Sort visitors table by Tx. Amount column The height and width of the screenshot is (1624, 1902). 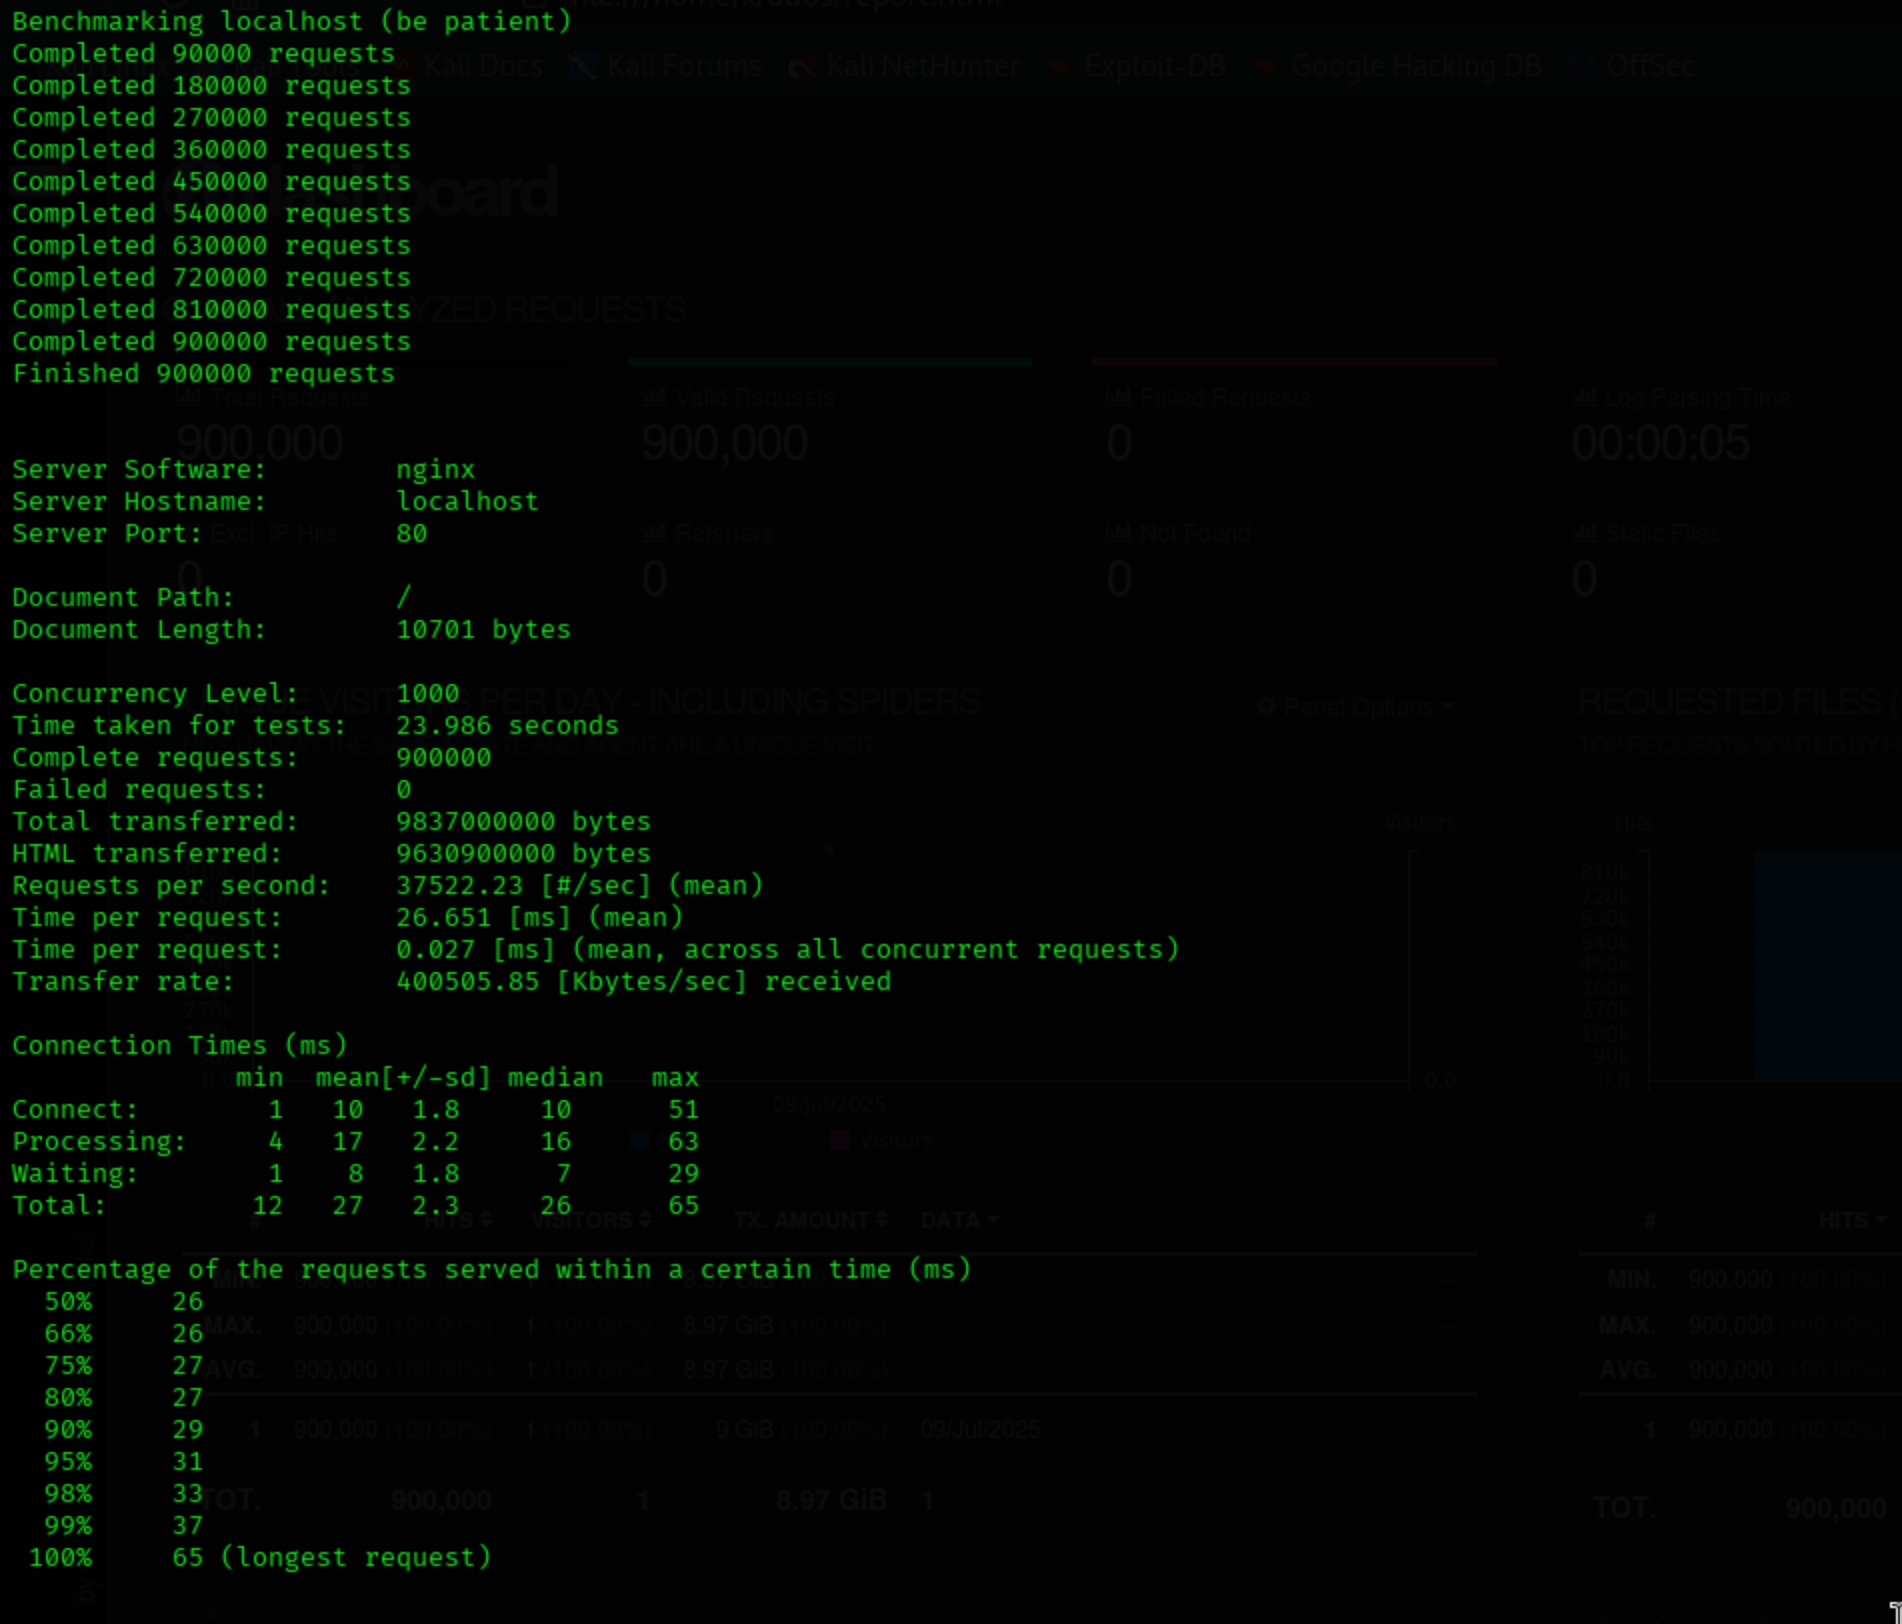pyautogui.click(x=810, y=1220)
